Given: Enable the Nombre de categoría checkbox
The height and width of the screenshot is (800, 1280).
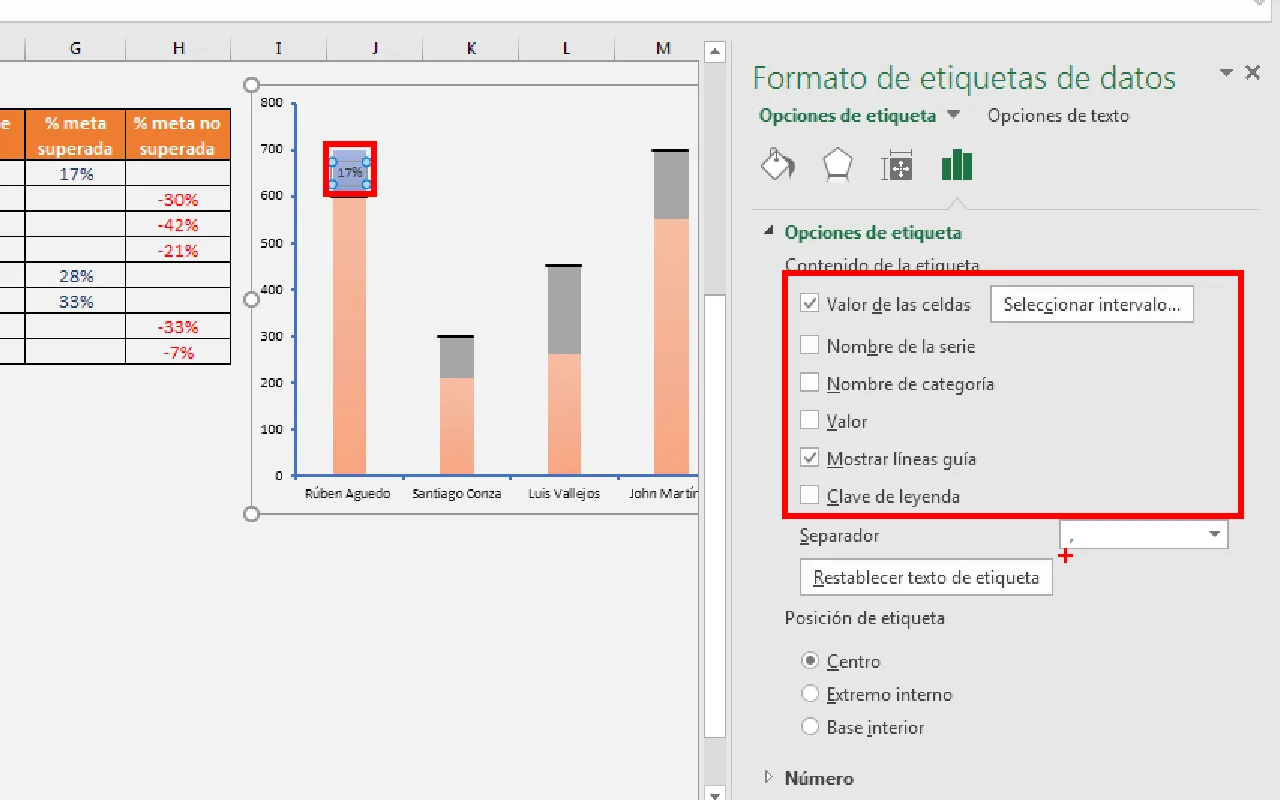Looking at the screenshot, I should pyautogui.click(x=810, y=383).
